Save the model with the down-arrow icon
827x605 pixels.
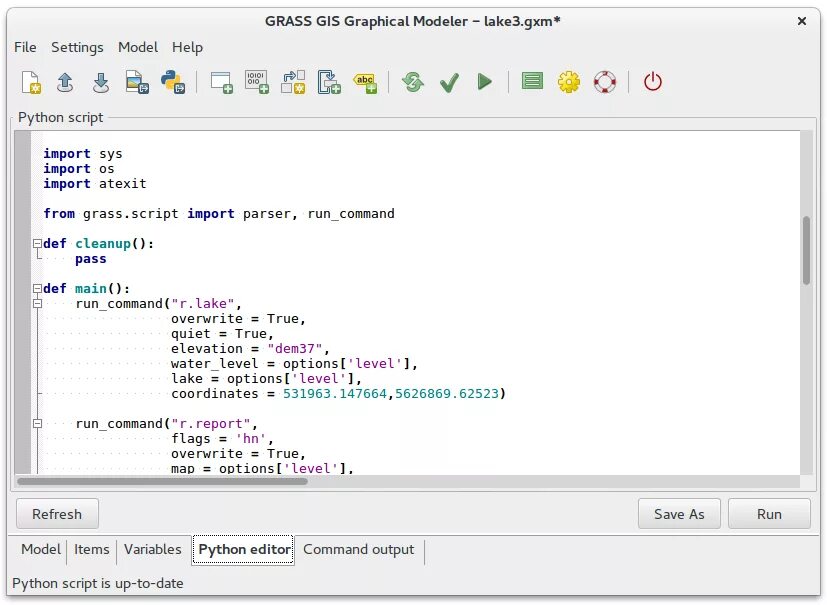[x=101, y=82]
